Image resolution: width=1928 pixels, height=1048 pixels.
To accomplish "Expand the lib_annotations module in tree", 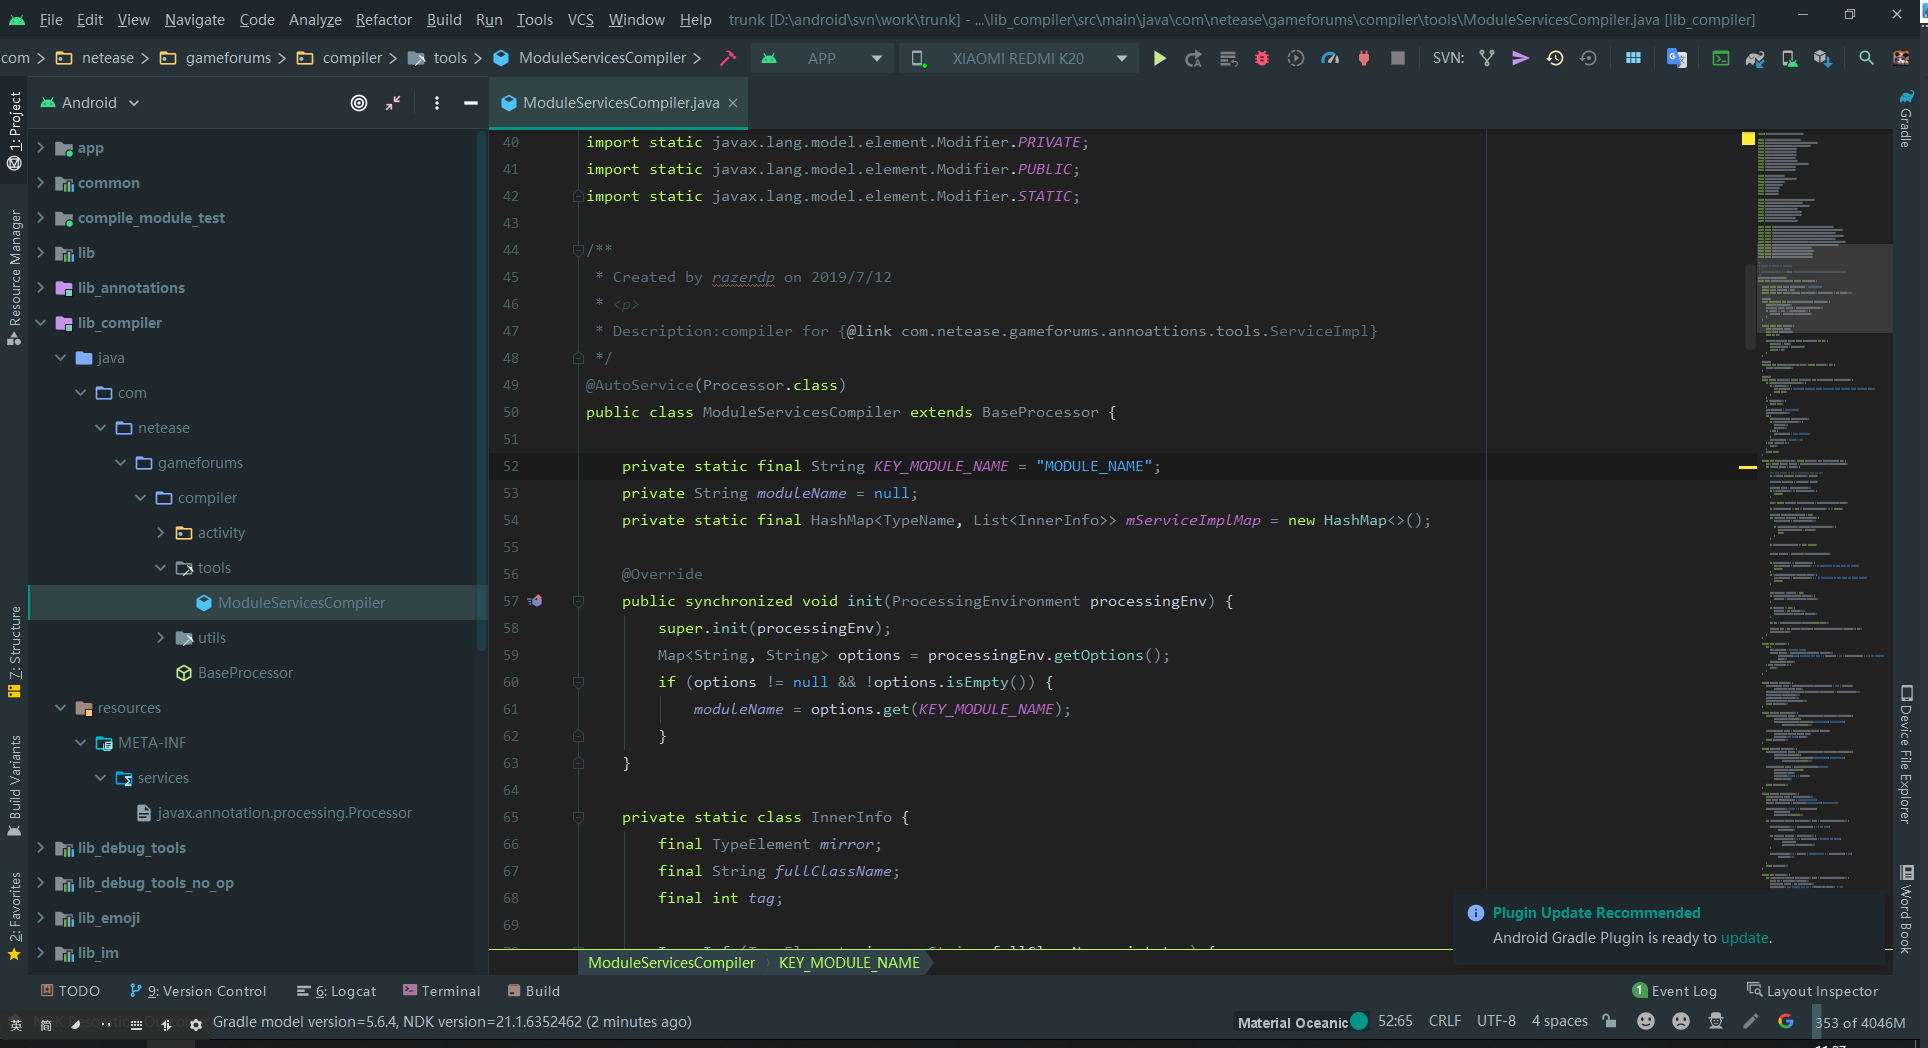I will tap(41, 288).
